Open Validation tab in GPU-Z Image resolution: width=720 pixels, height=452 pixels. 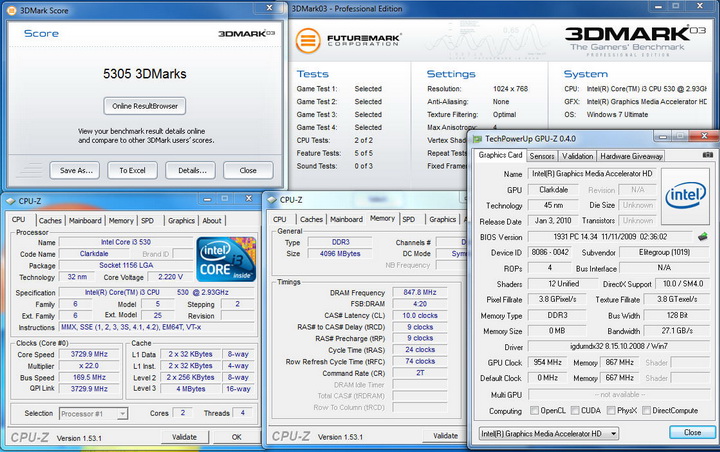577,156
